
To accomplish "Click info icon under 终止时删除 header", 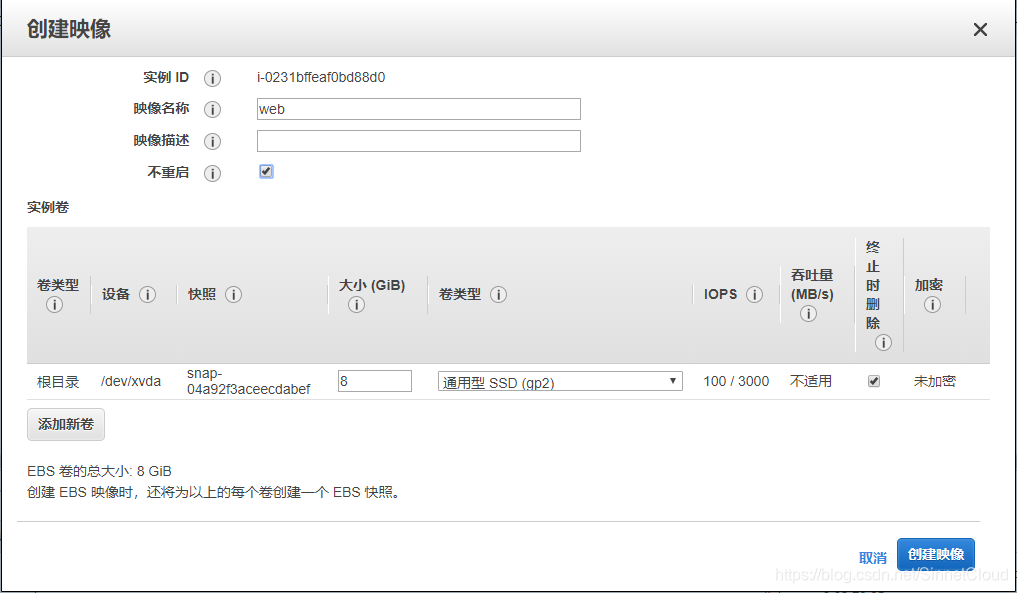I will point(883,343).
